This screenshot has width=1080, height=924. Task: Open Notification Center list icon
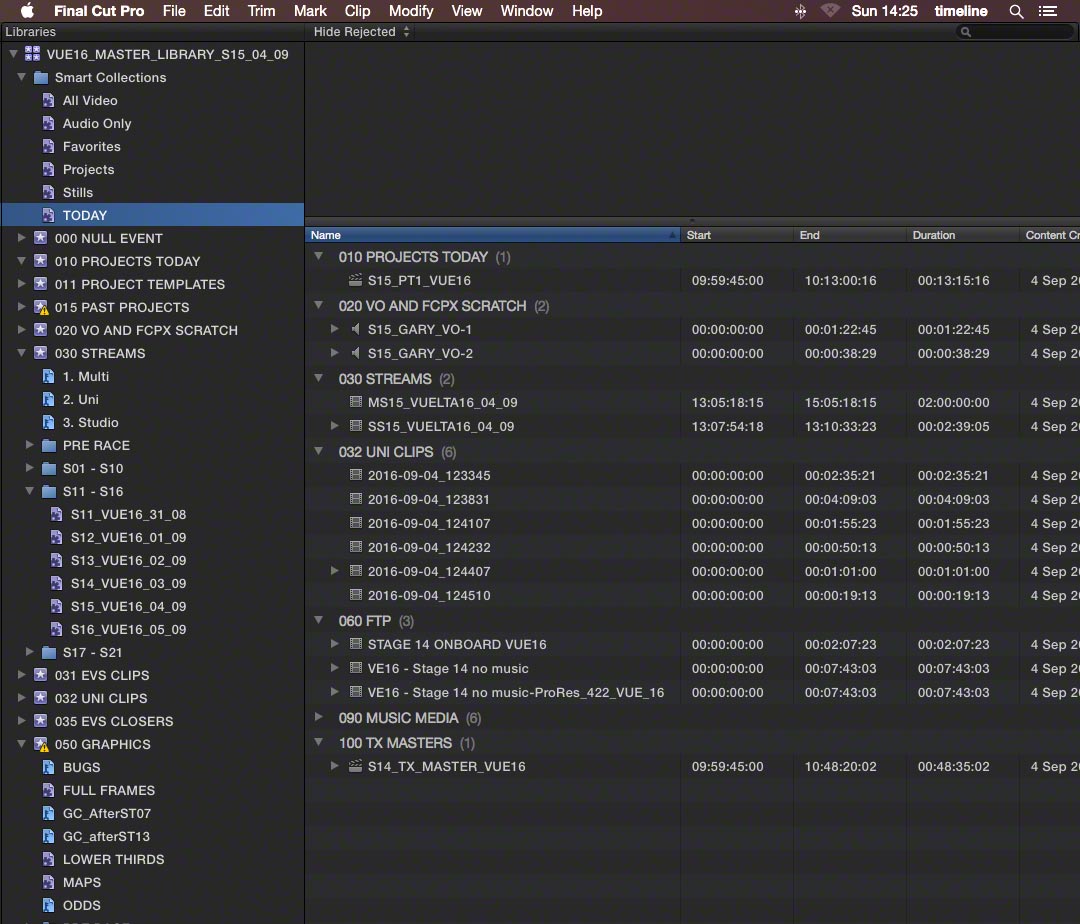pos(1048,11)
